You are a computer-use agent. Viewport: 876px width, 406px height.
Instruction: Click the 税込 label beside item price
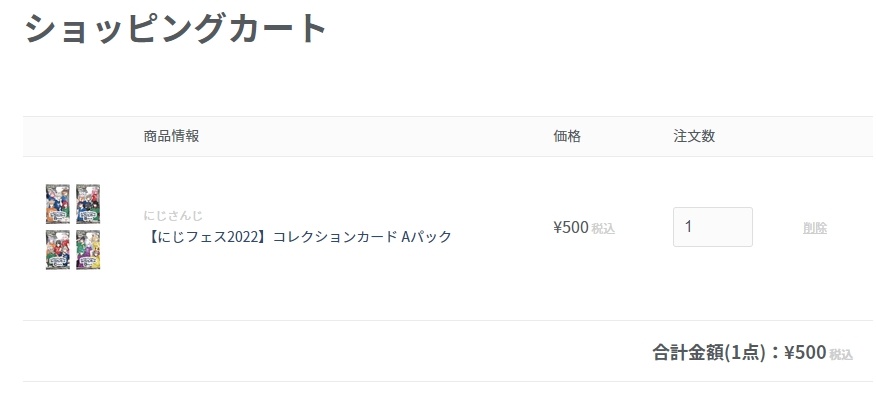click(603, 229)
